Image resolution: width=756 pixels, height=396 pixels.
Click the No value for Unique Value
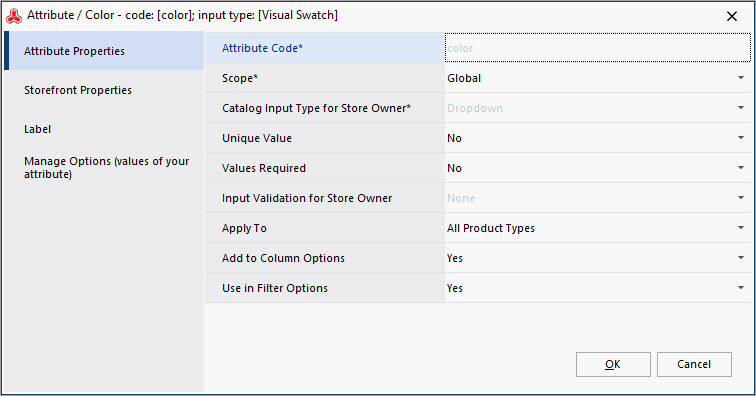[454, 138]
